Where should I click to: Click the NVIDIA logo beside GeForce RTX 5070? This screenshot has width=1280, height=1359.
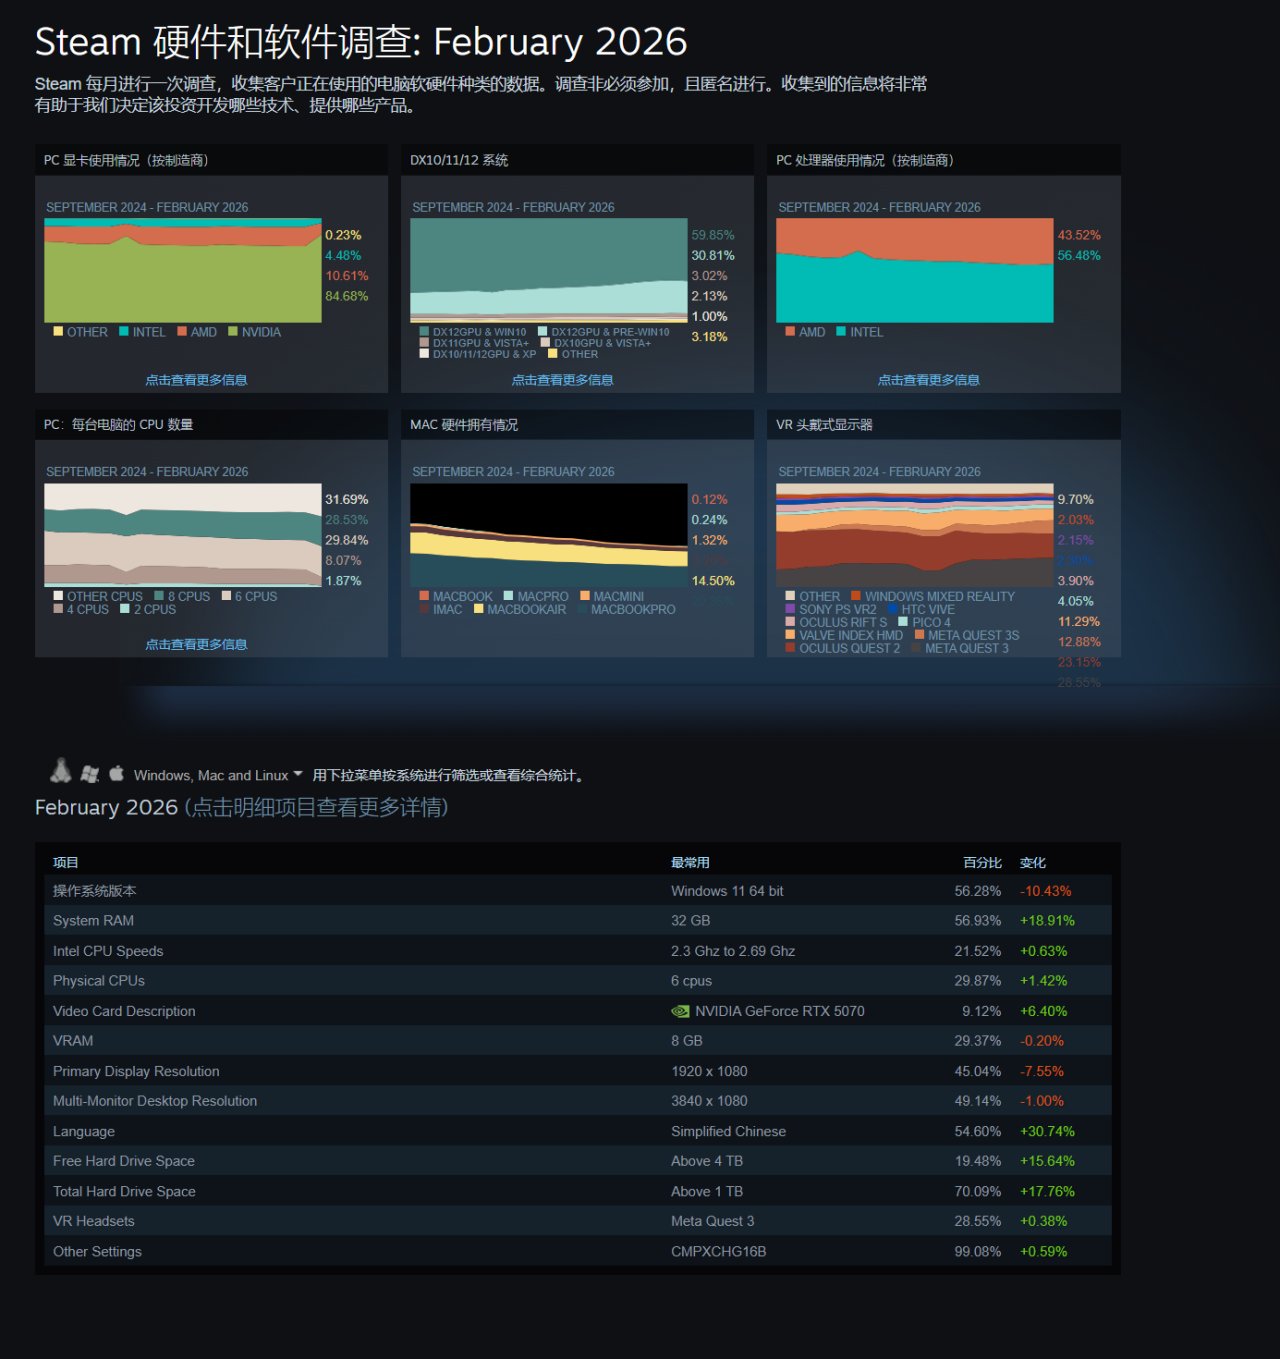point(680,1011)
